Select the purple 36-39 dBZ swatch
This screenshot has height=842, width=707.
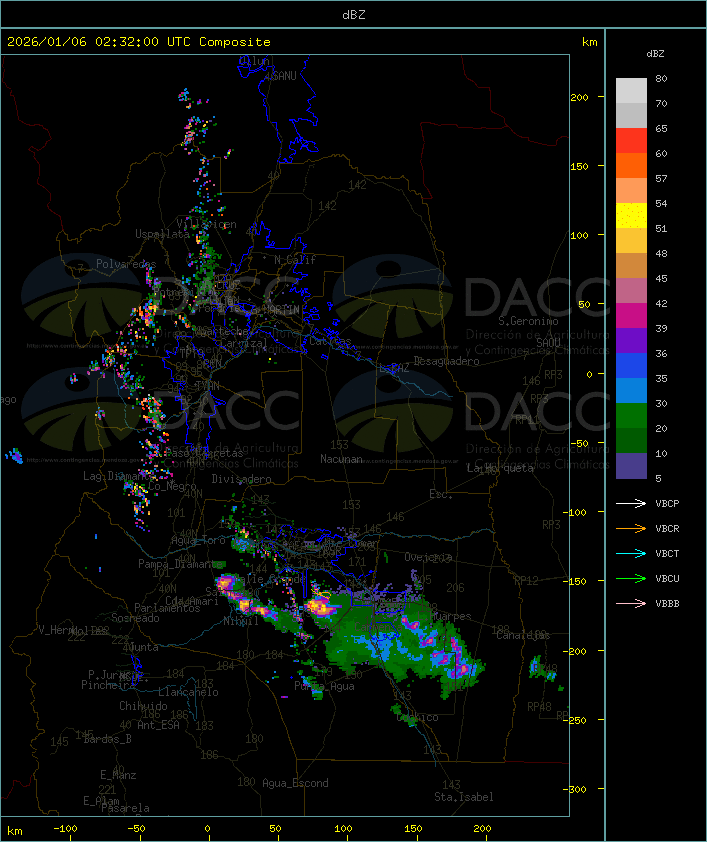[631, 340]
